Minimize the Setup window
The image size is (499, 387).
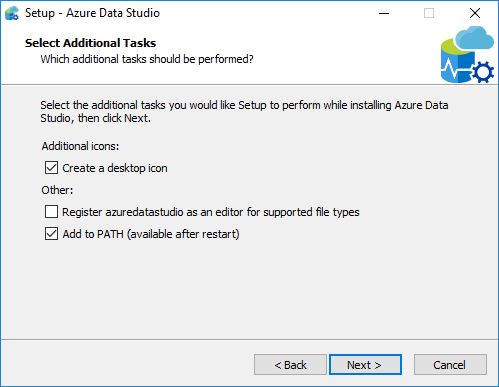[x=384, y=13]
